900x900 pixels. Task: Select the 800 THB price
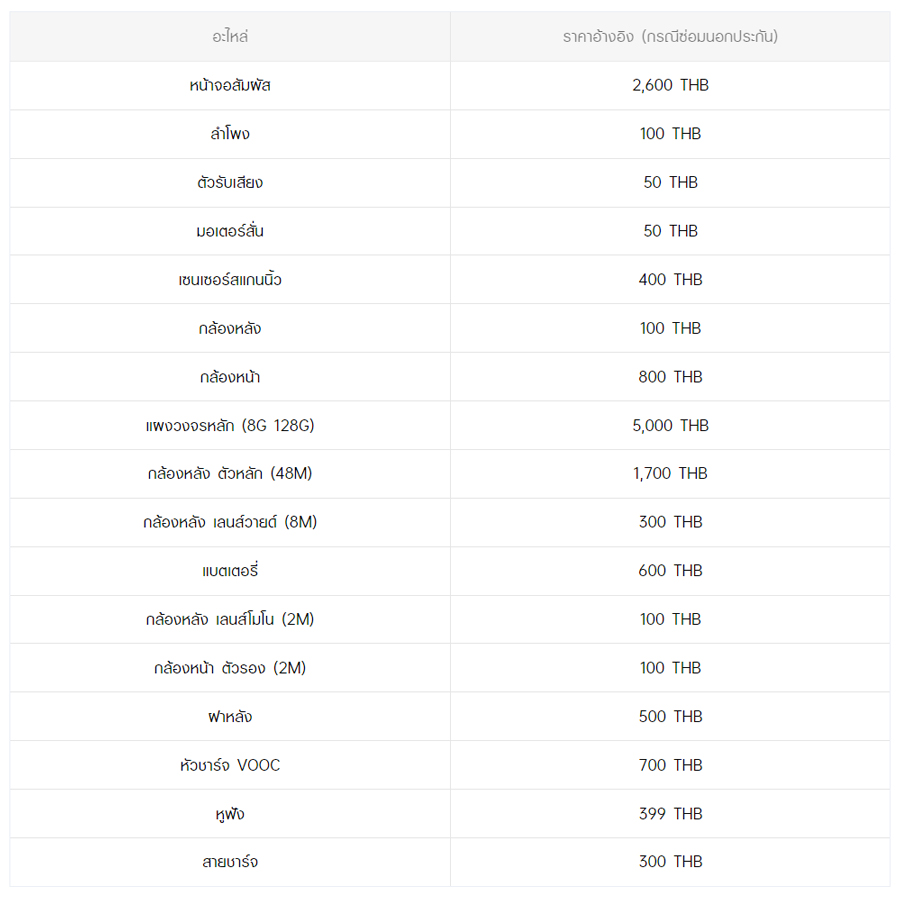pos(670,377)
